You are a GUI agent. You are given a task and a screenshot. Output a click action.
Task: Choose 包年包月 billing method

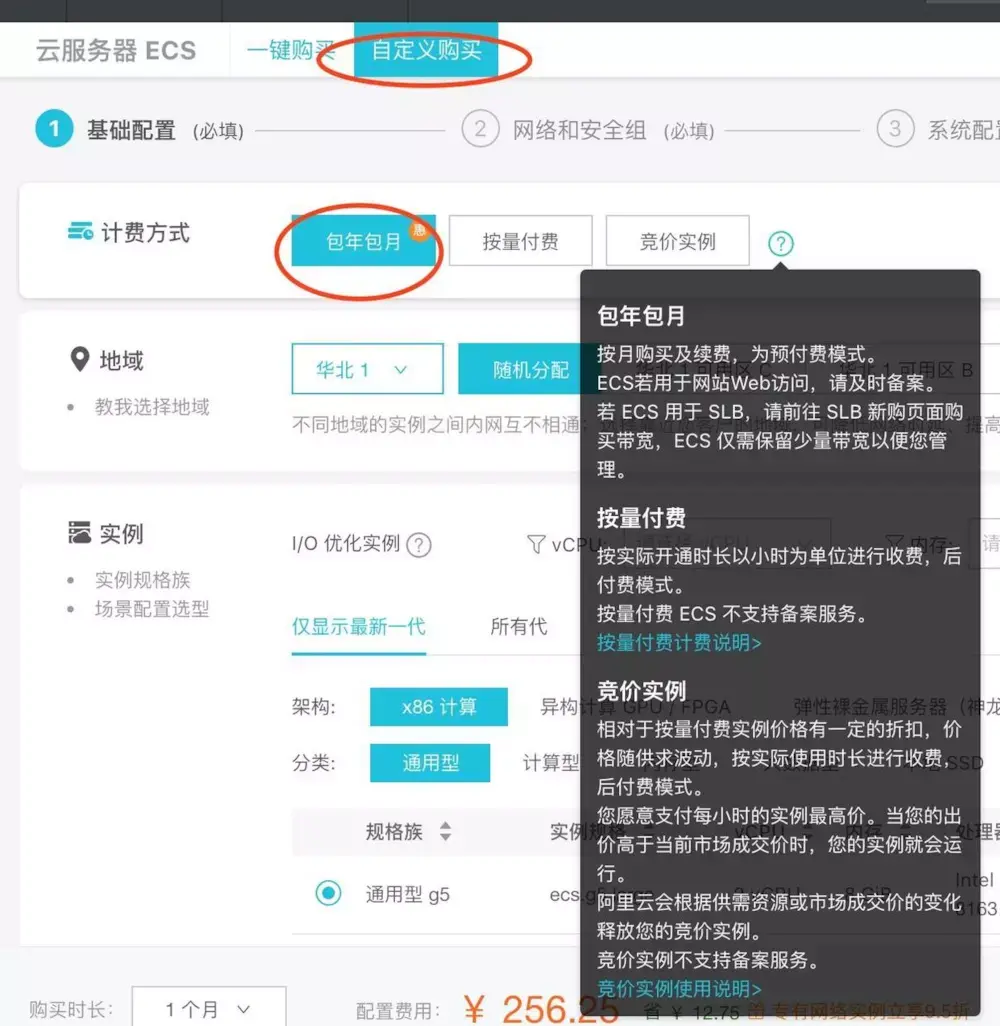click(363, 241)
